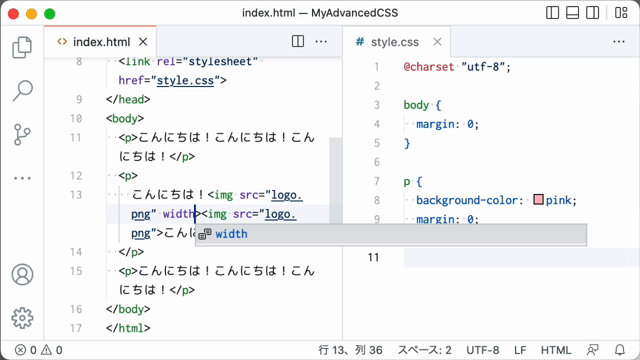This screenshot has width=640, height=360.
Task: Accept the width autocomplete suggestion
Action: (391, 234)
